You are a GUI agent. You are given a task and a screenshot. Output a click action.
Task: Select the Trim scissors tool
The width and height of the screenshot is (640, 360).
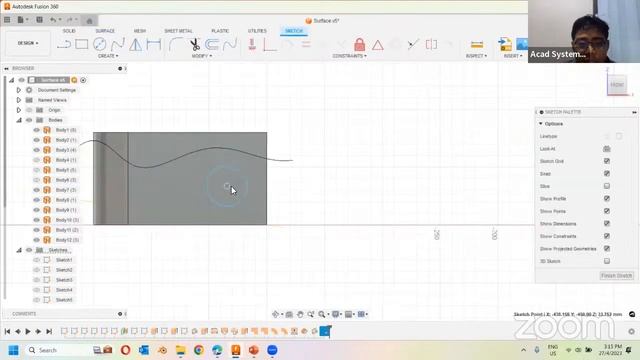pos(195,44)
